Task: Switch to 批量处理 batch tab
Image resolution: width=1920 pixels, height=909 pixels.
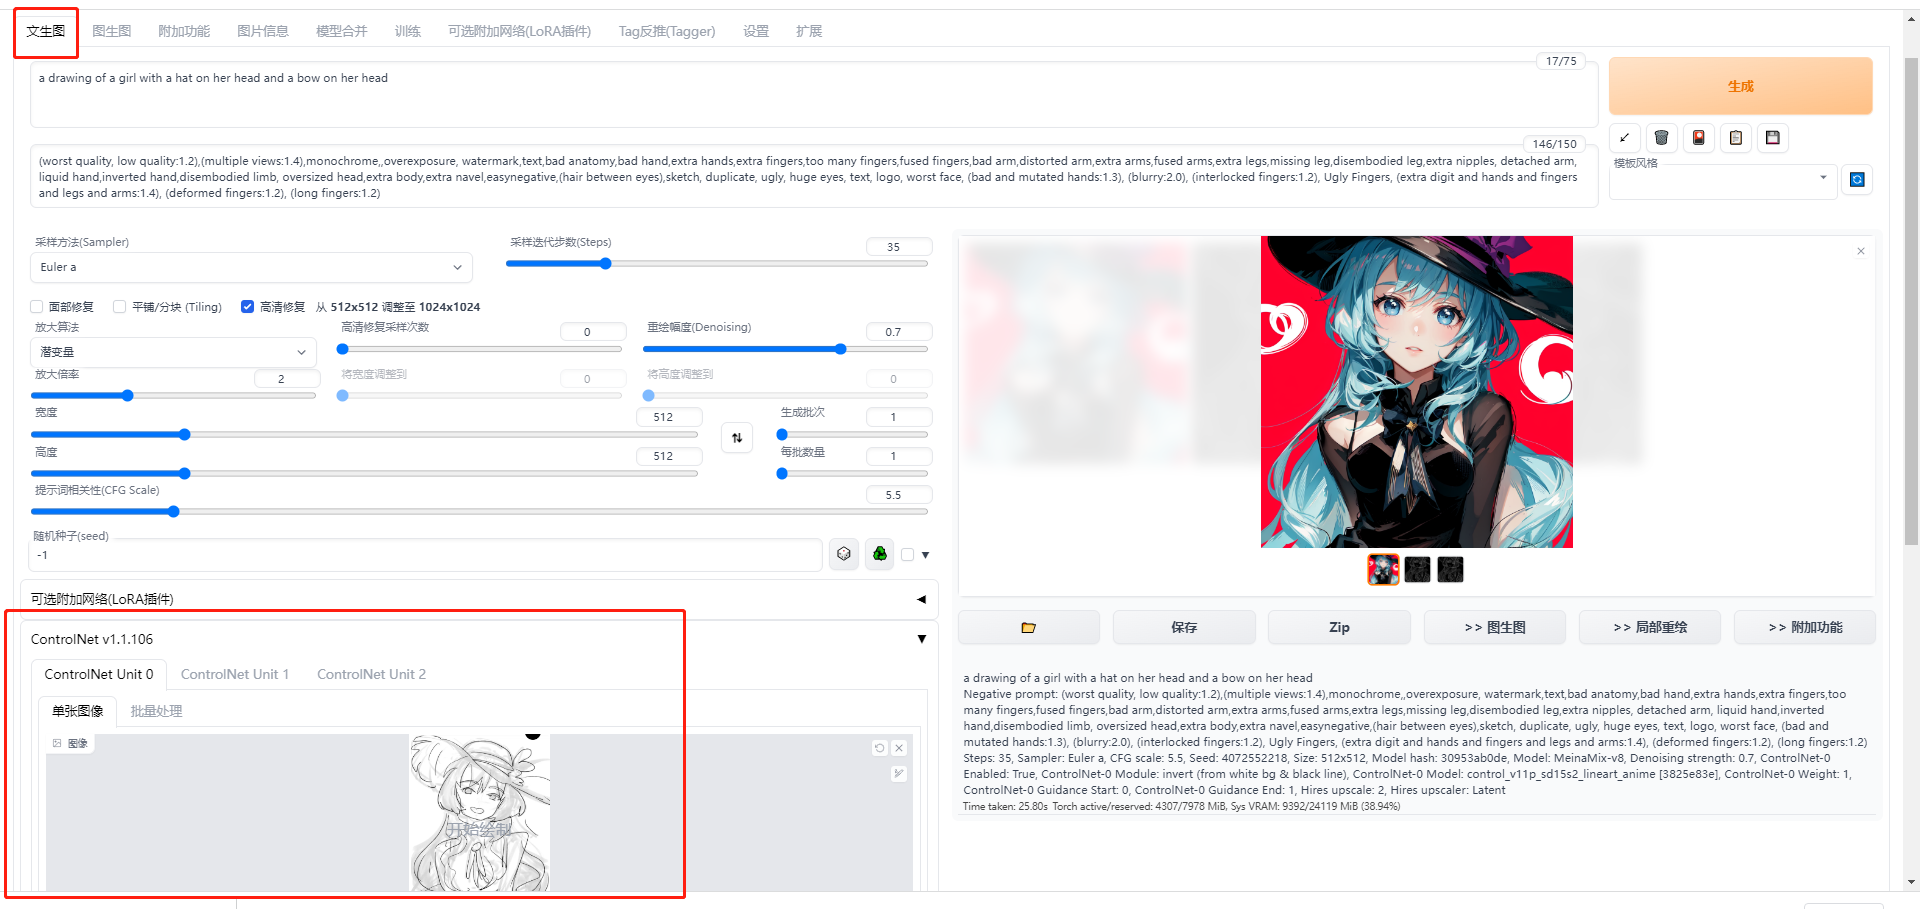Action: click(157, 711)
